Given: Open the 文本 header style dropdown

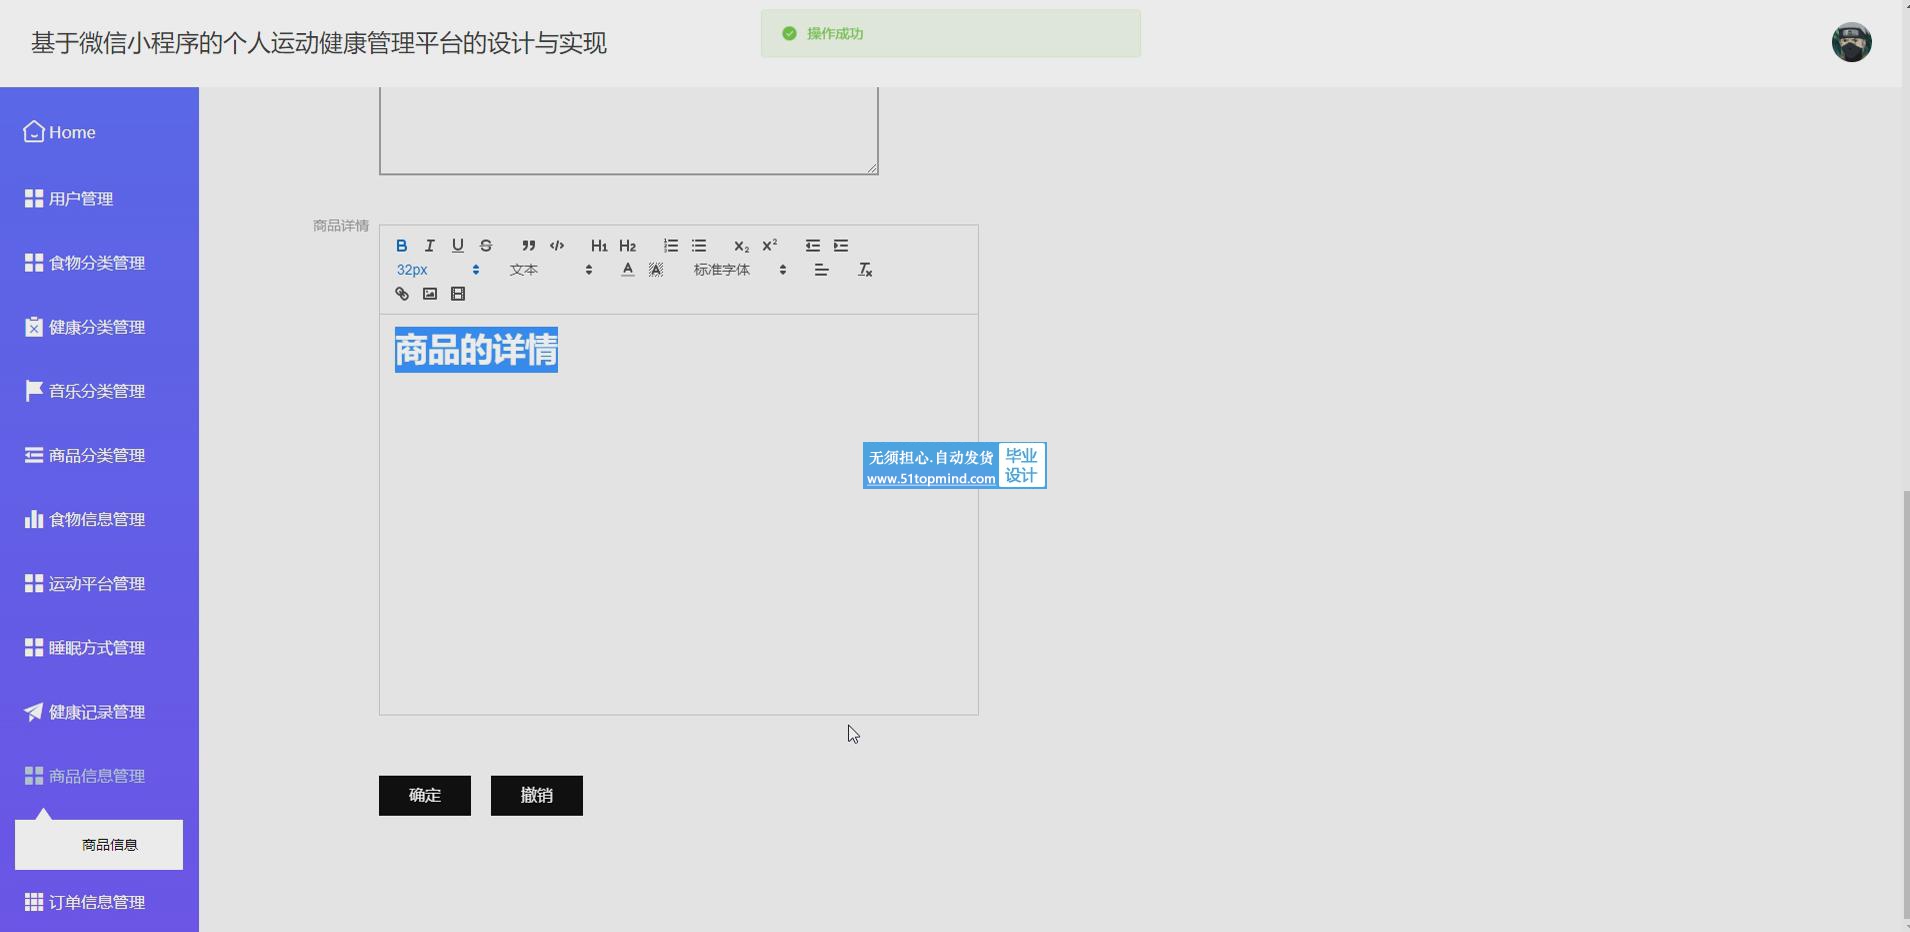Looking at the screenshot, I should pos(551,270).
